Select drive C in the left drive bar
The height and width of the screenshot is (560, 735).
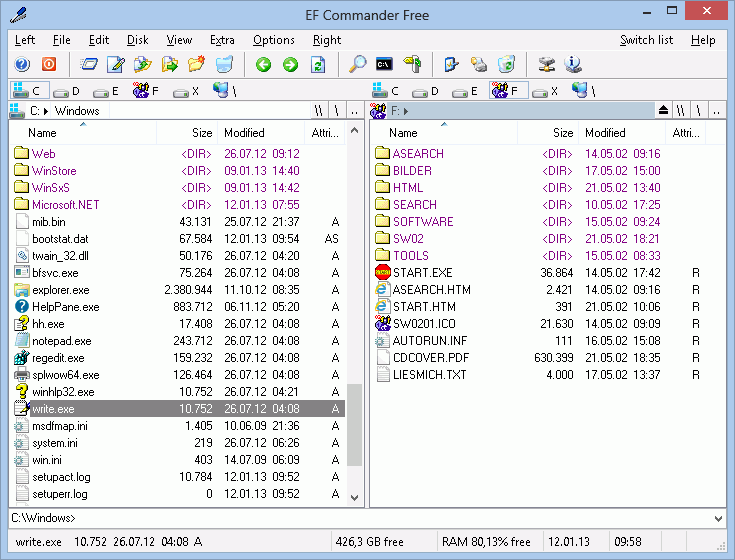[x=29, y=90]
